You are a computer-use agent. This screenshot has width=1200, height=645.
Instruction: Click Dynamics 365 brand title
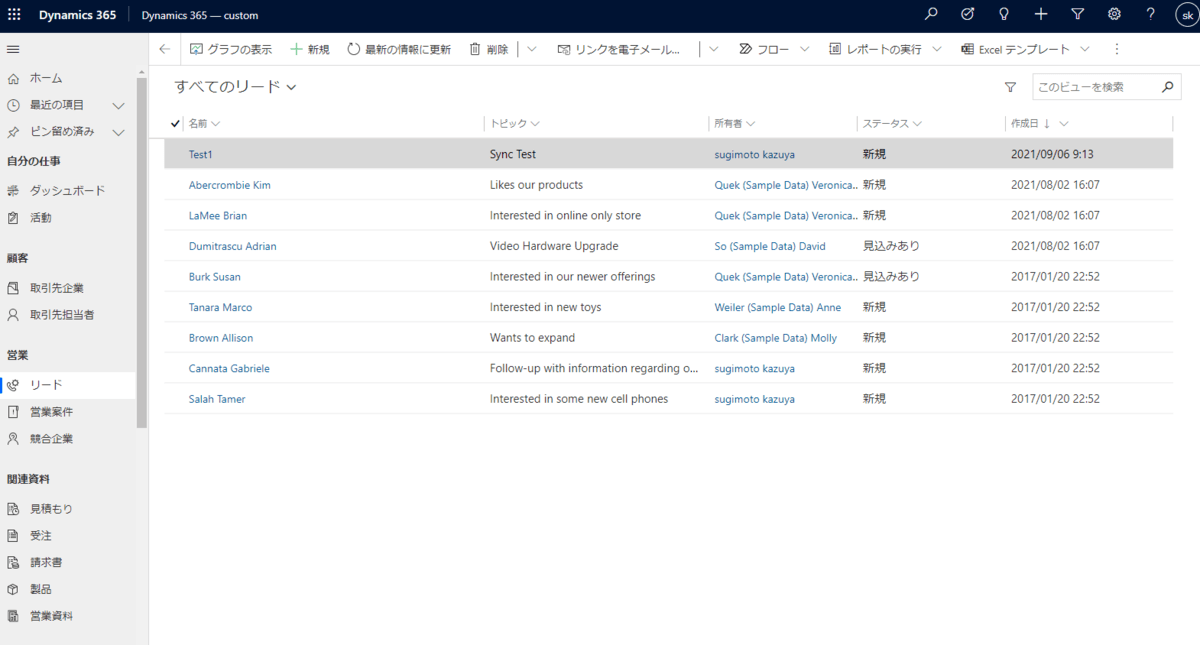(x=78, y=15)
